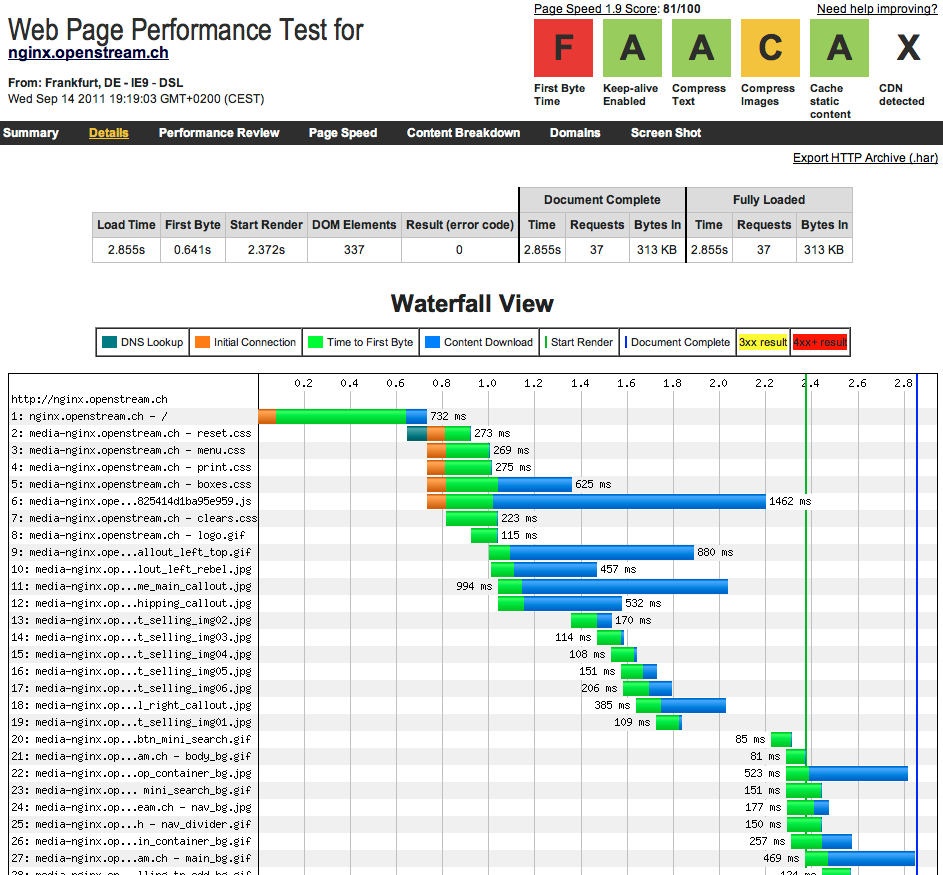Click the Keep-alive Enabled A grade box
Image resolution: width=943 pixels, height=875 pixels.
[x=632, y=48]
